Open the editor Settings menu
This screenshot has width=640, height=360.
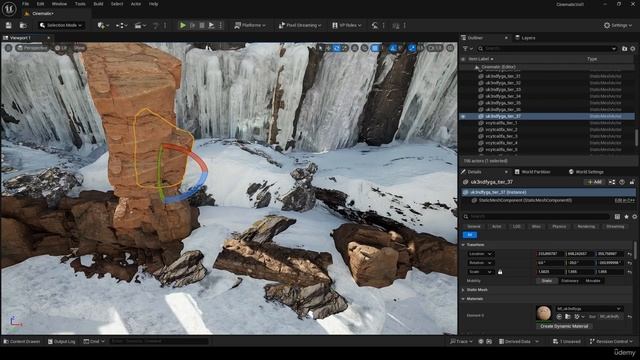click(618, 25)
